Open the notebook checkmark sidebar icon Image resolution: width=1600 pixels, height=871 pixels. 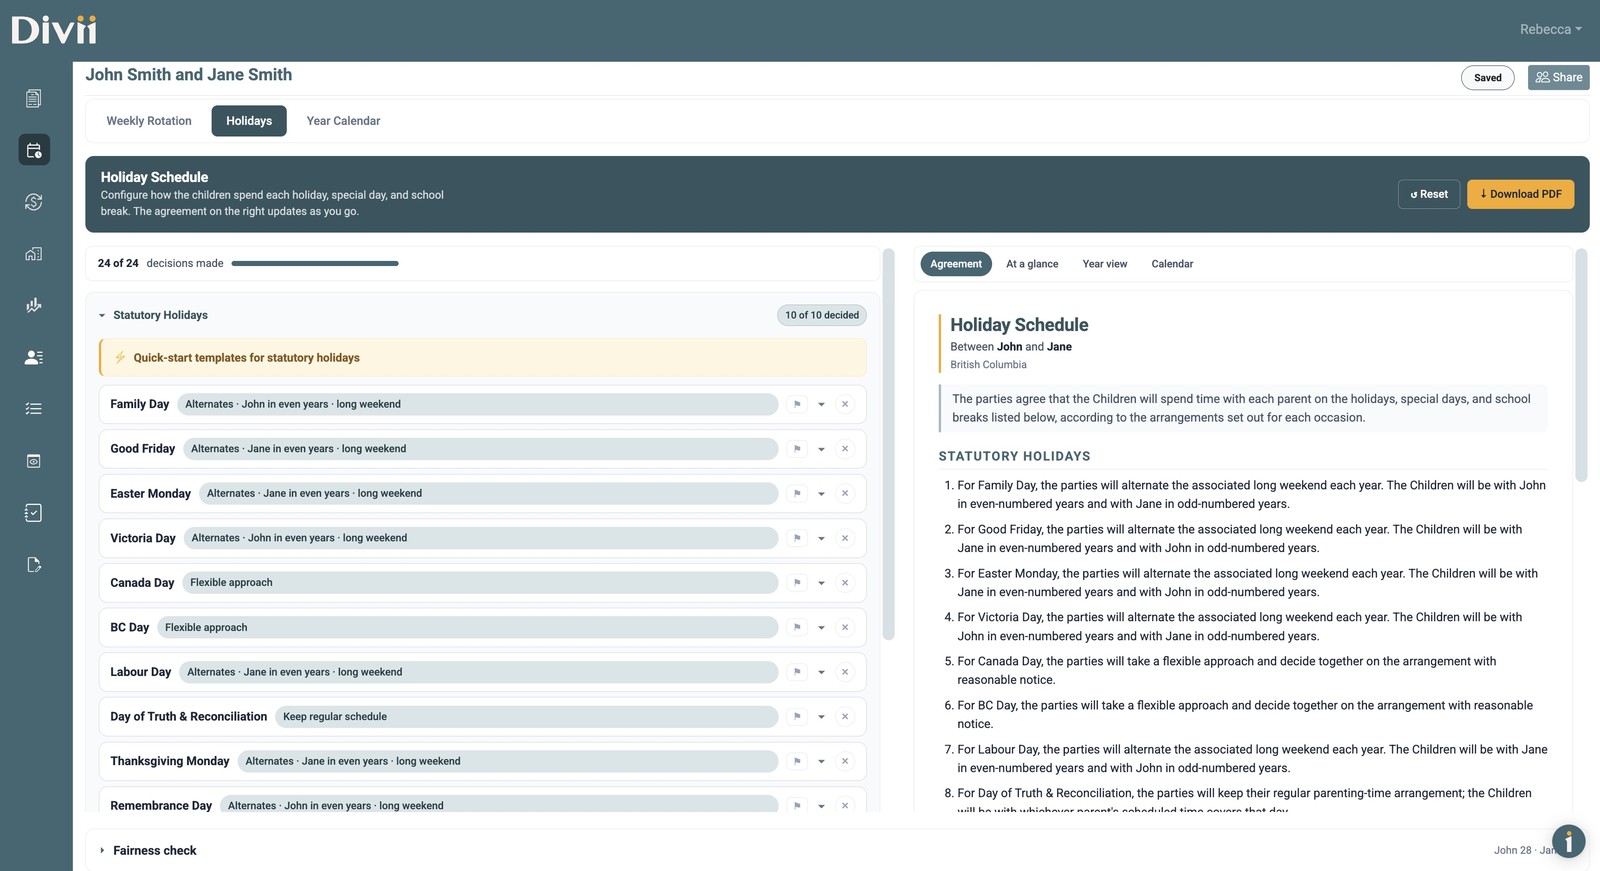[x=33, y=513]
